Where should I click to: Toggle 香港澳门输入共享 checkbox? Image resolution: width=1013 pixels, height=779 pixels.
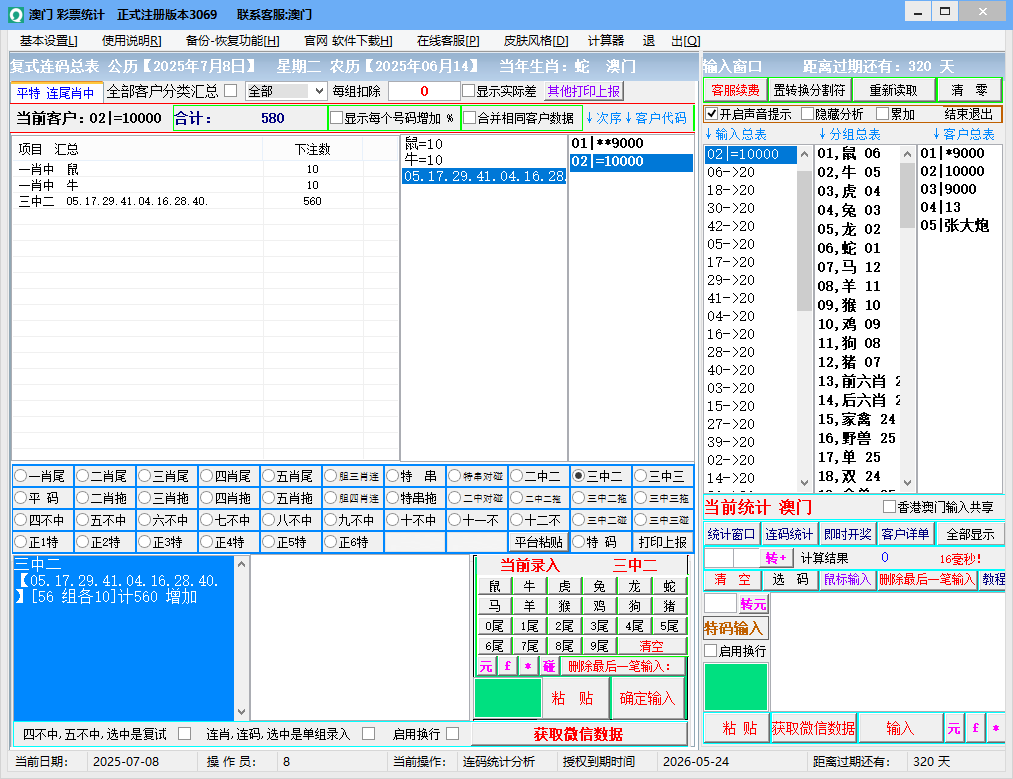[889, 506]
